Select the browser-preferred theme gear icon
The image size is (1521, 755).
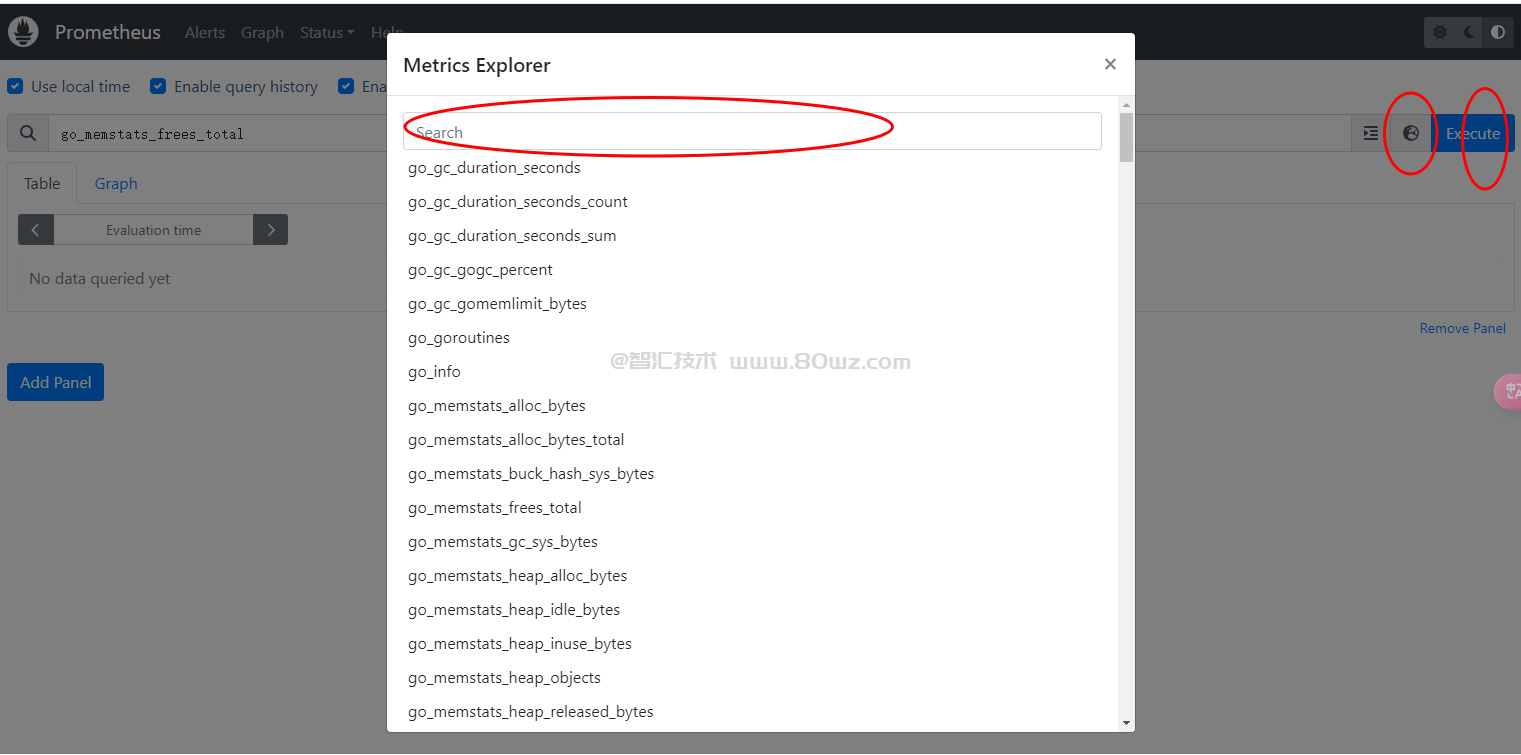[1440, 32]
